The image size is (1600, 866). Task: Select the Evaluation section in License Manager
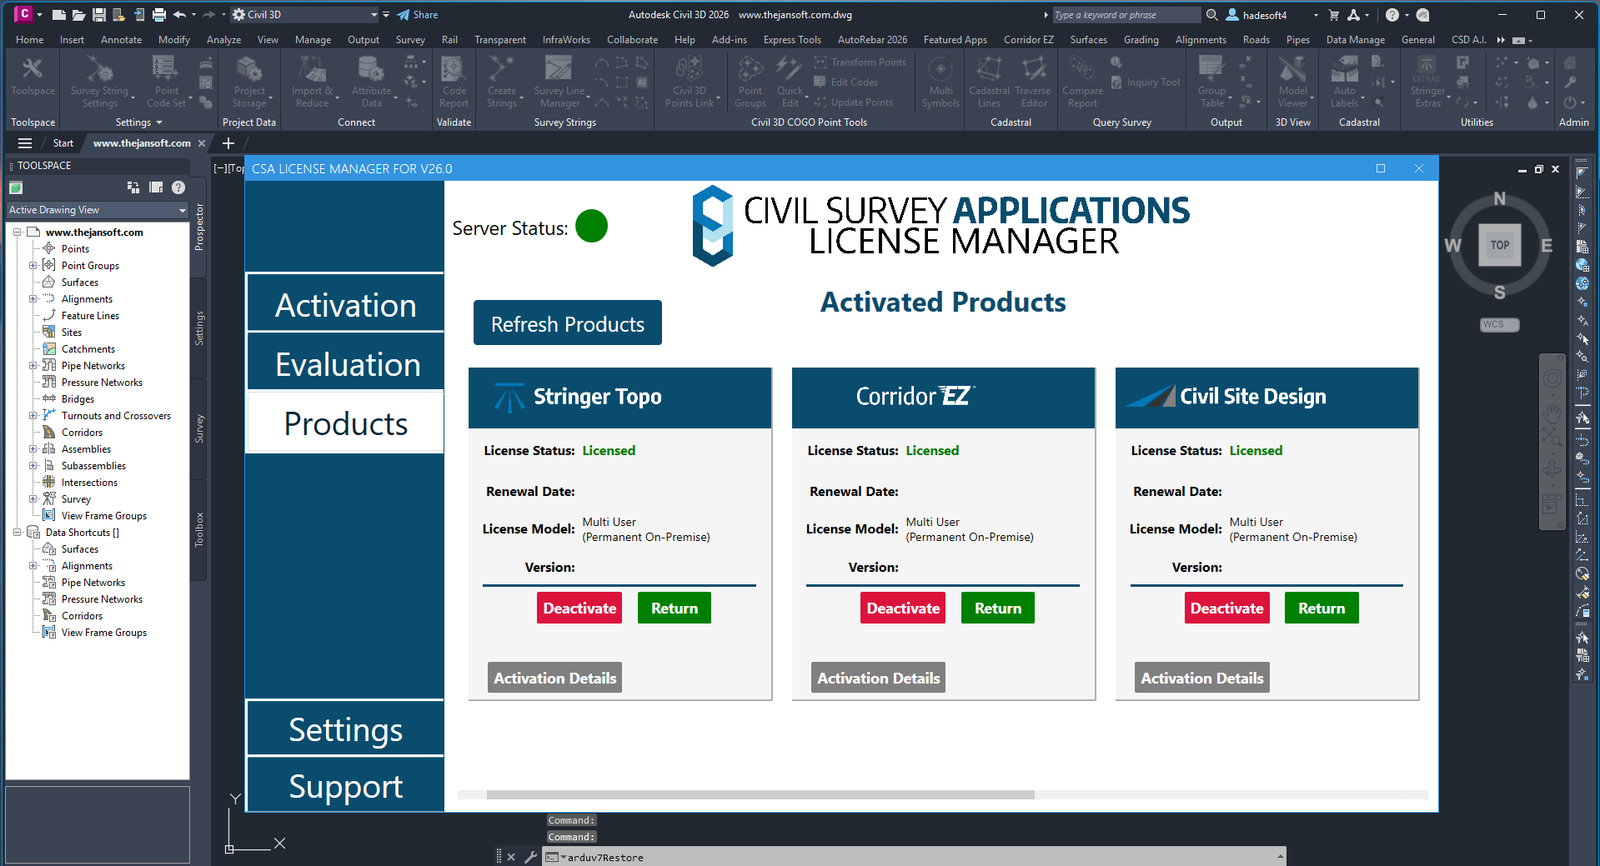(345, 364)
